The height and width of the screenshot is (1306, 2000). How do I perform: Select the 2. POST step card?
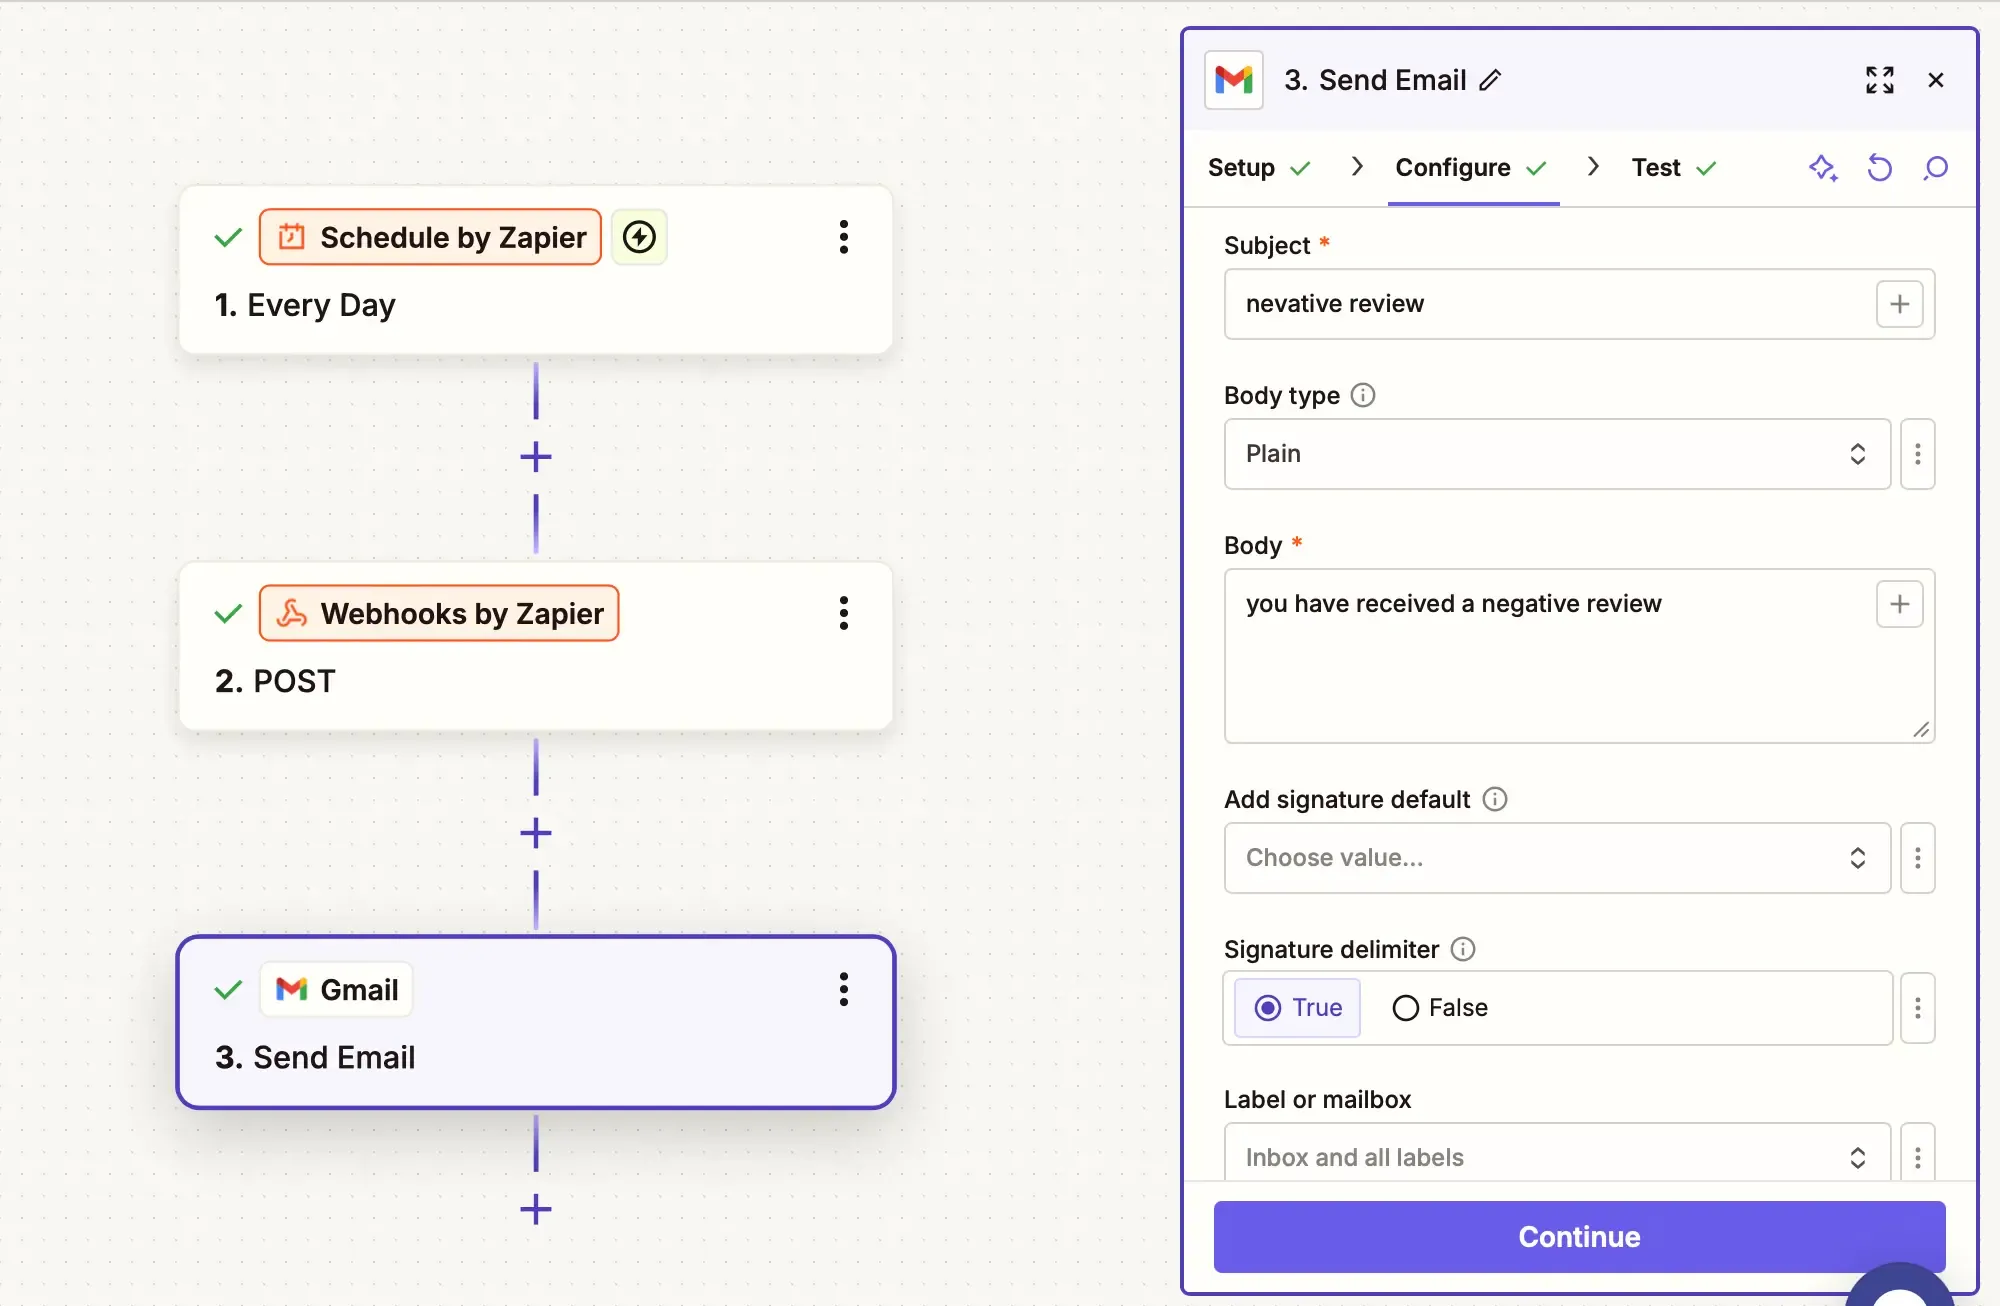[x=536, y=646]
